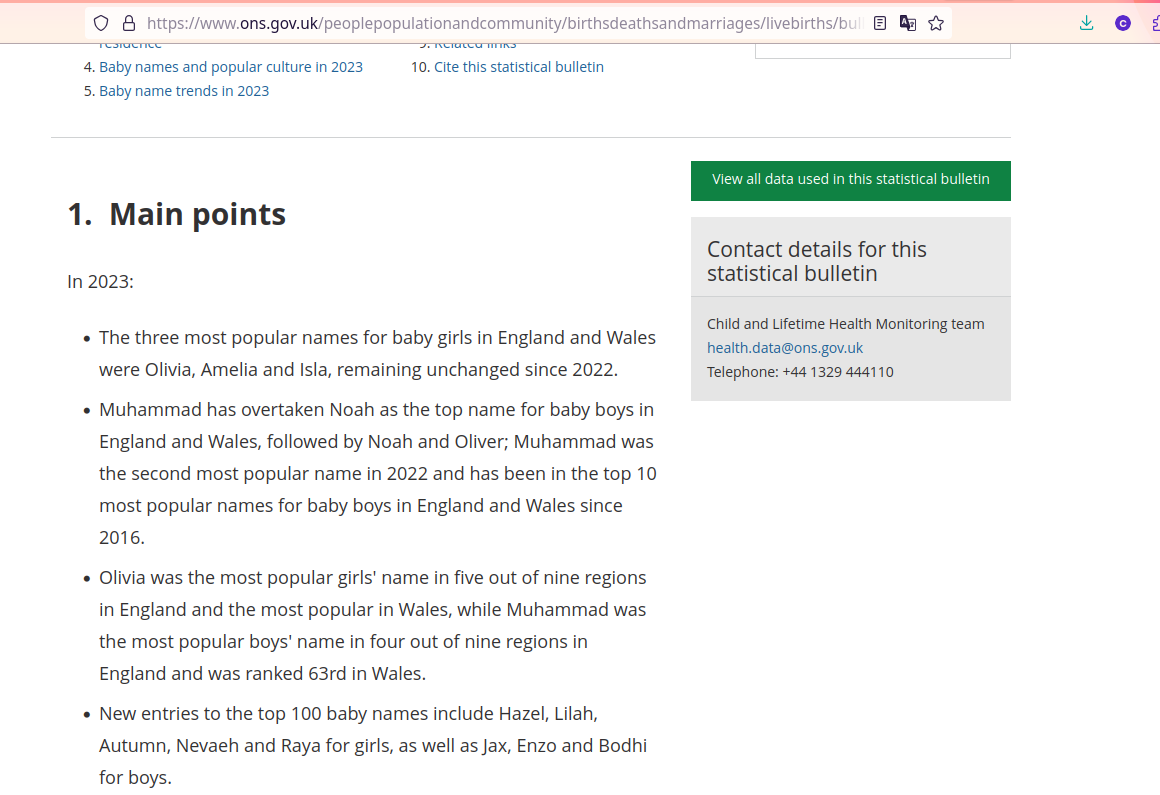Open the downloads panel
This screenshot has height=795, width=1160.
click(x=1087, y=23)
